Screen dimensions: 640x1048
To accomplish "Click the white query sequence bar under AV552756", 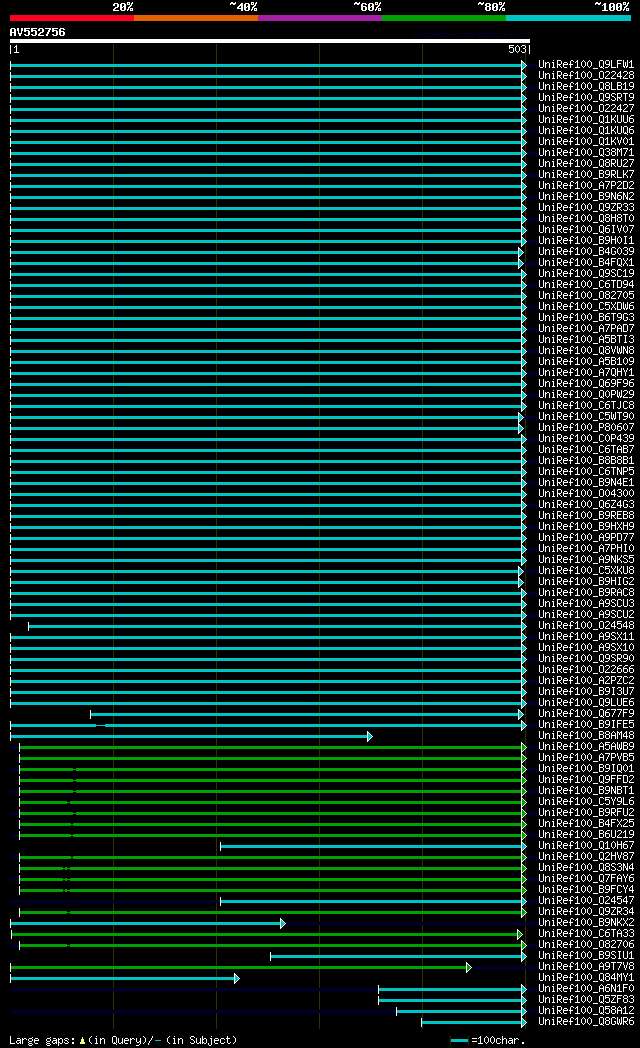I will coord(270,41).
